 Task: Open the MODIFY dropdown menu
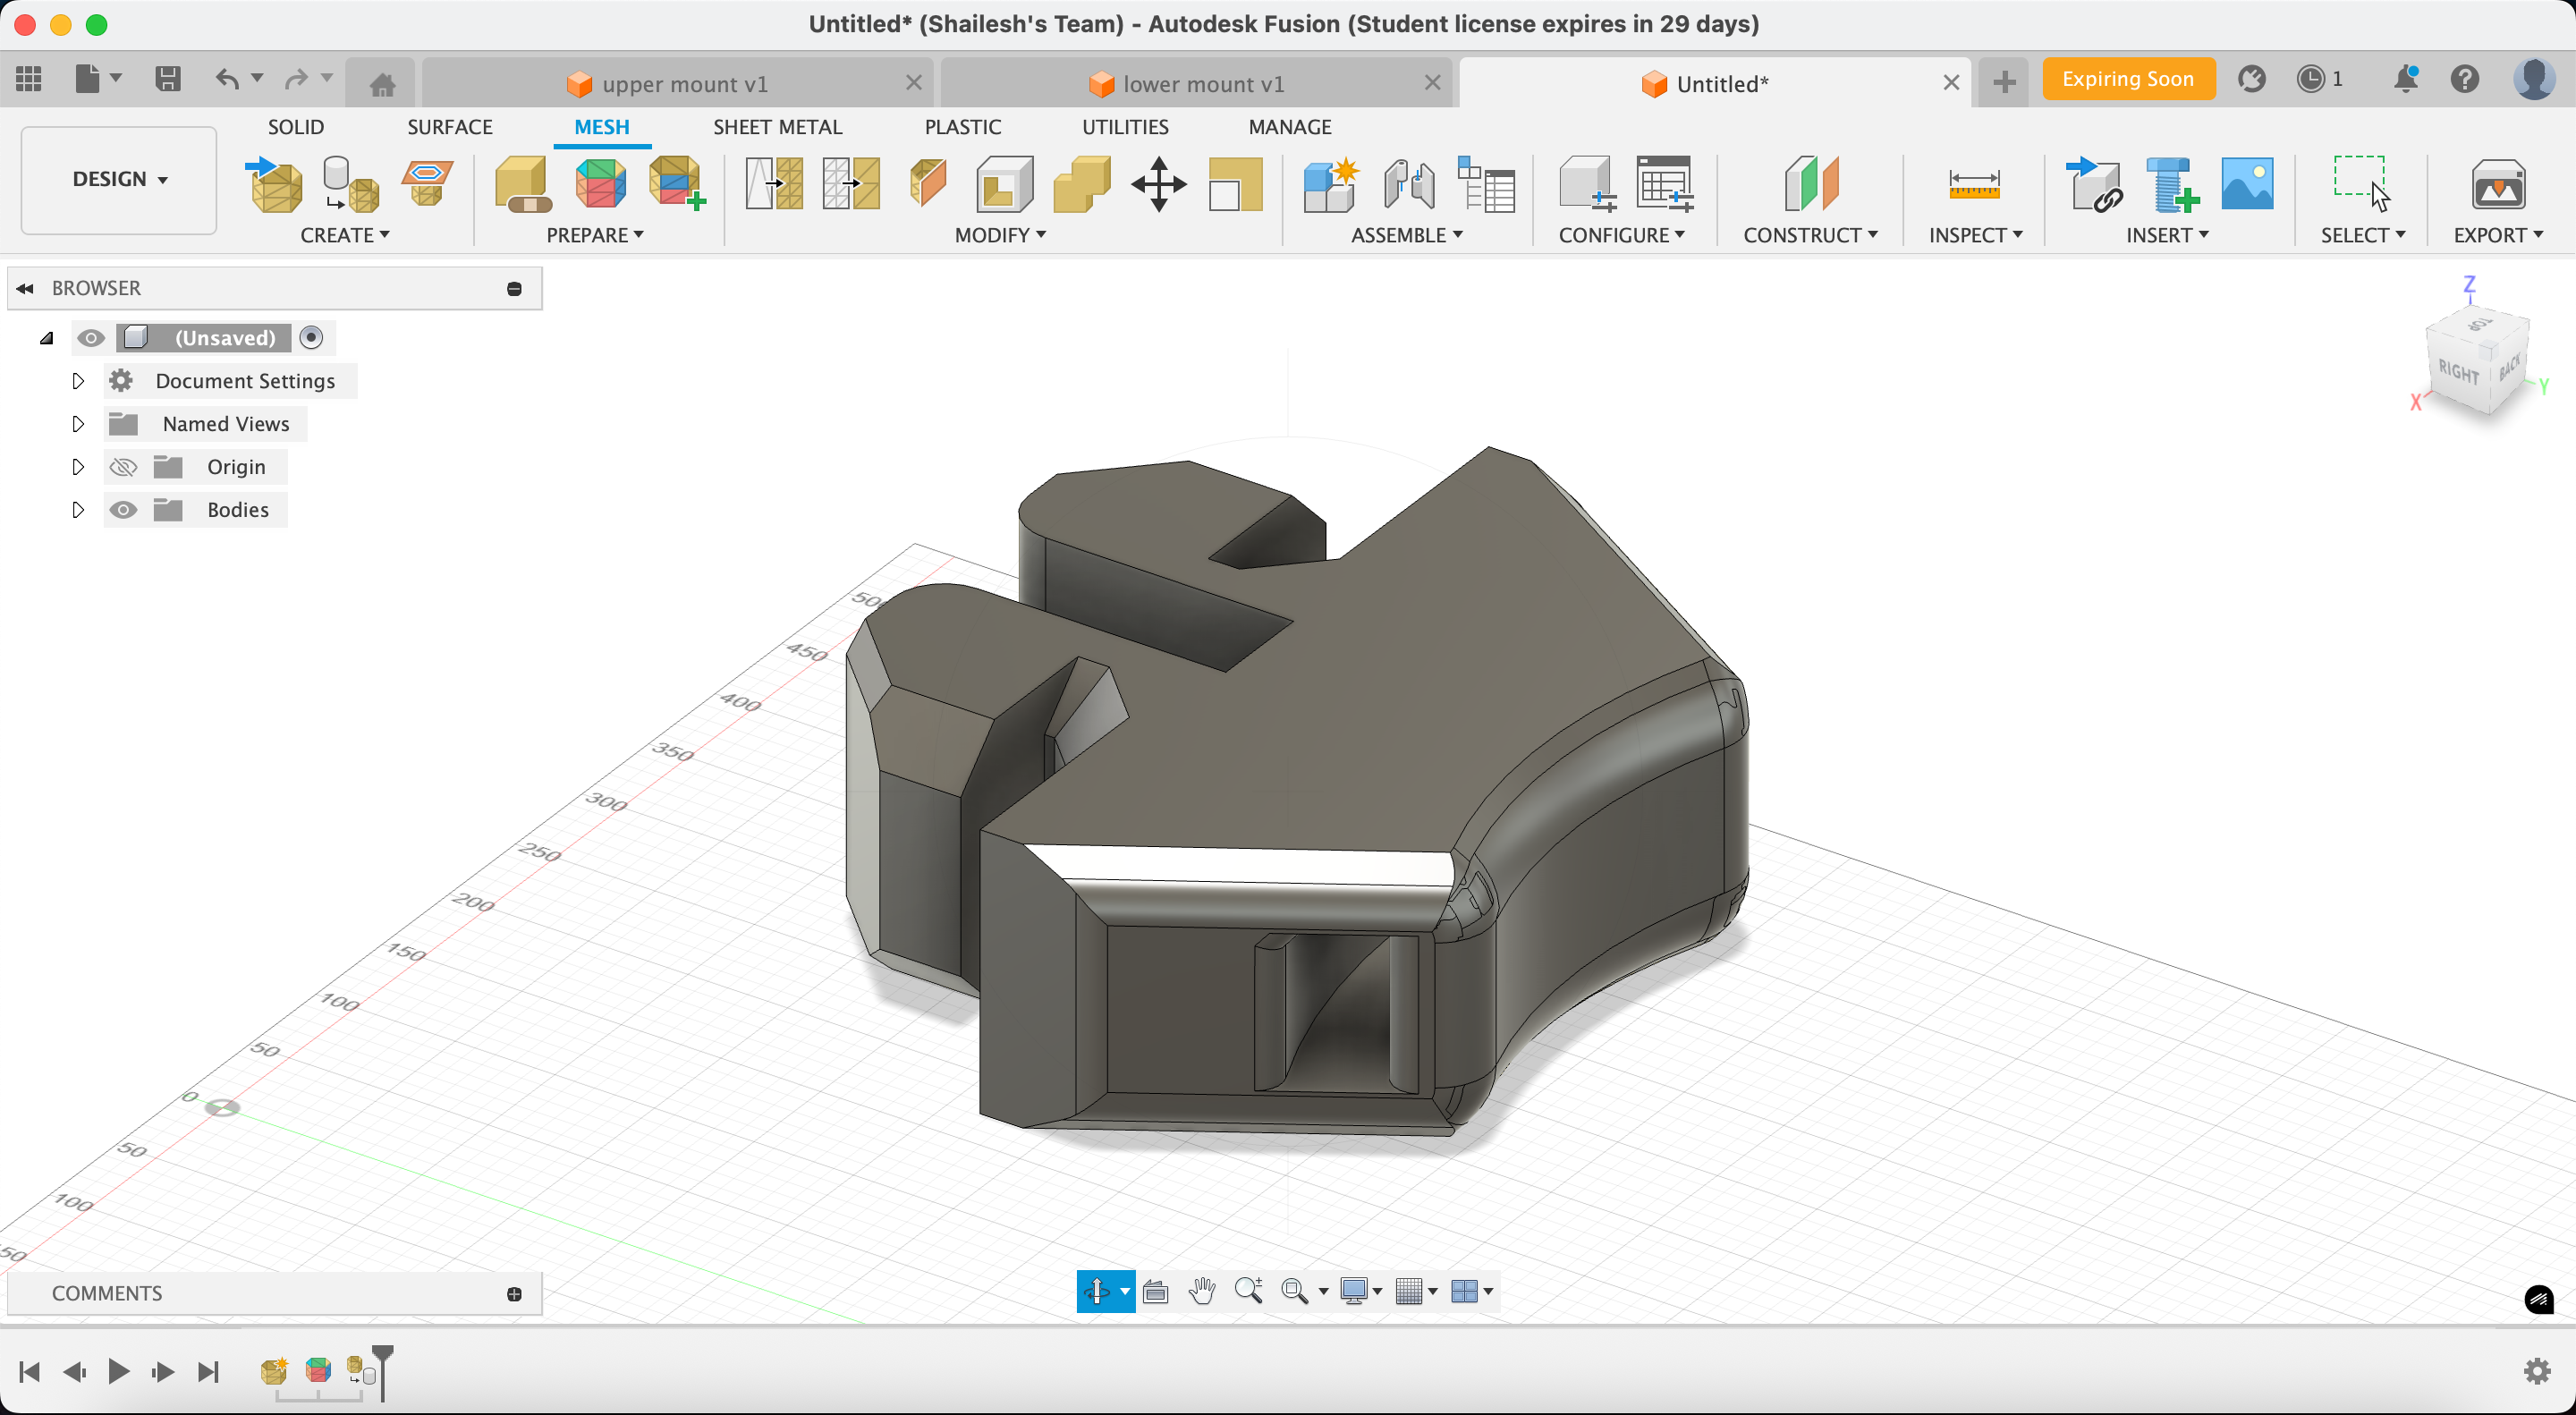click(x=1000, y=235)
